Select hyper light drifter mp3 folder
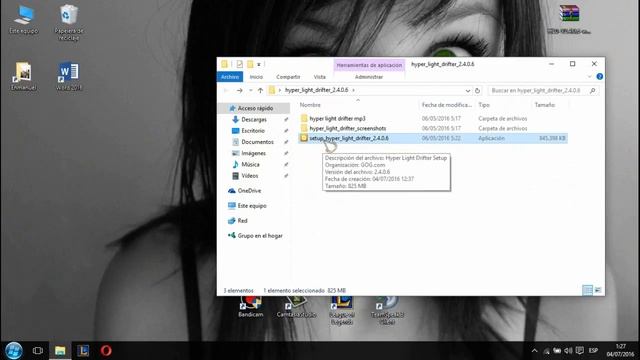 pyautogui.click(x=337, y=118)
